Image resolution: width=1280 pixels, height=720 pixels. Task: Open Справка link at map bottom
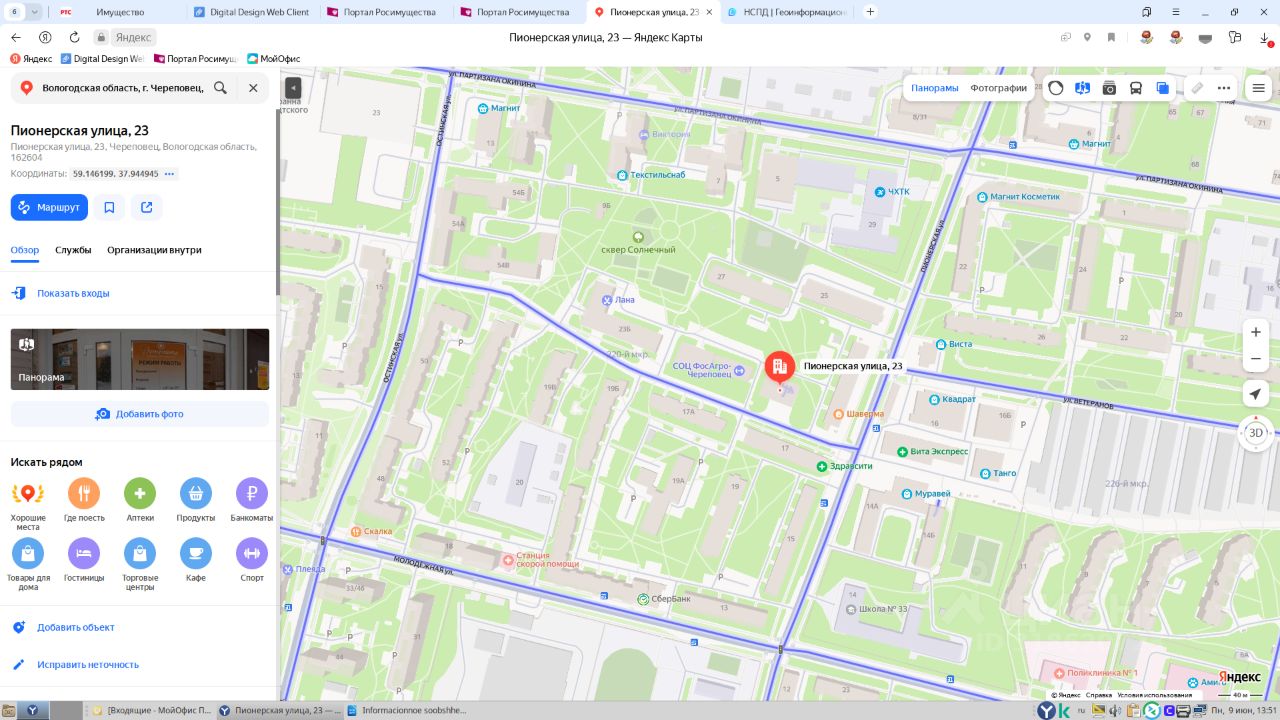(x=1098, y=694)
